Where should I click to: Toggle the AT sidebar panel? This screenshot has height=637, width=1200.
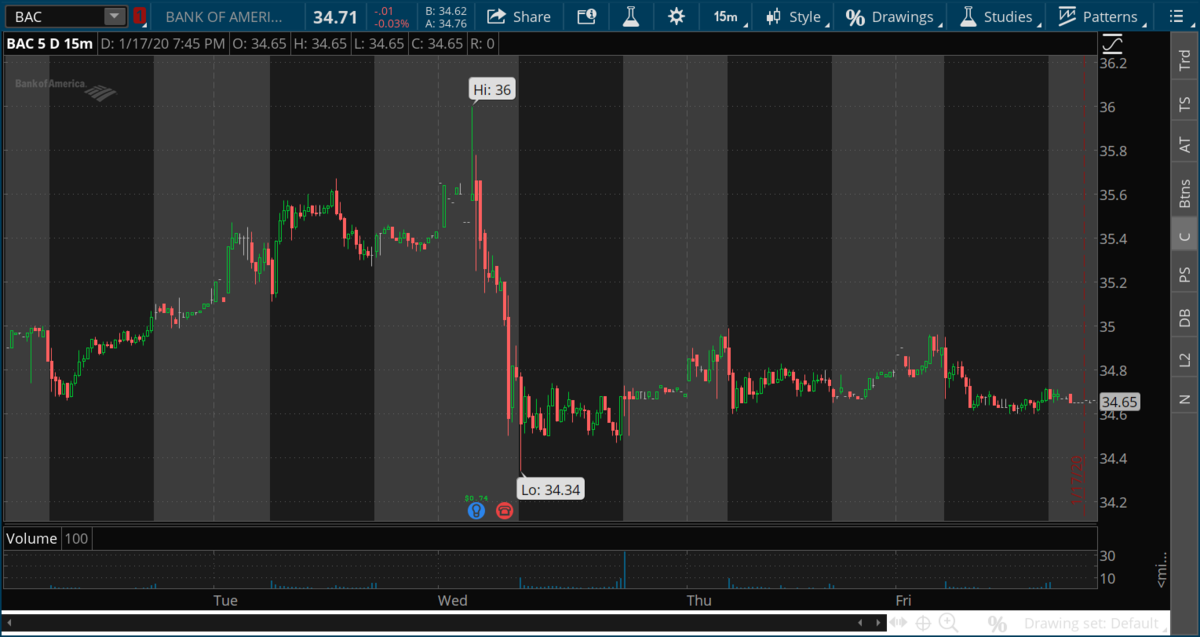[1185, 146]
